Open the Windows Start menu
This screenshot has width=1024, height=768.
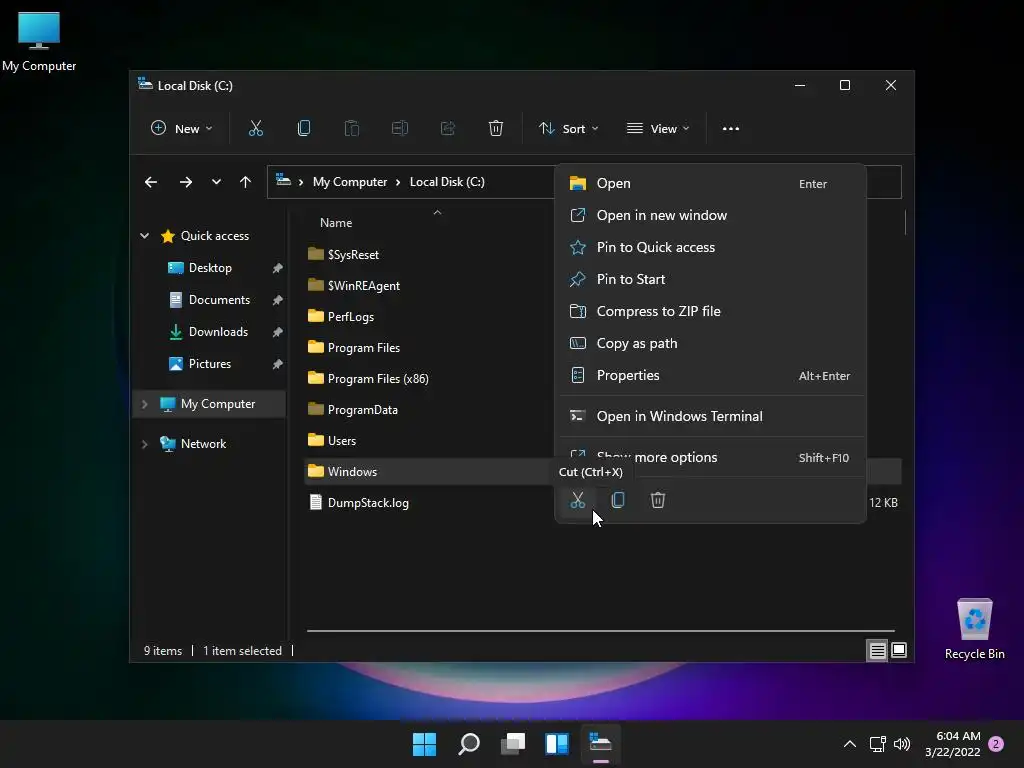pyautogui.click(x=424, y=744)
